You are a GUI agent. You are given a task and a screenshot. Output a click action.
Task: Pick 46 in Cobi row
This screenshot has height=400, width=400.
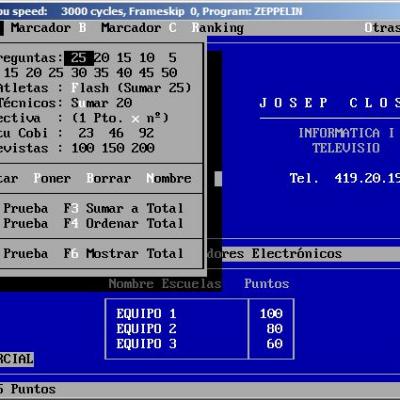point(116,133)
